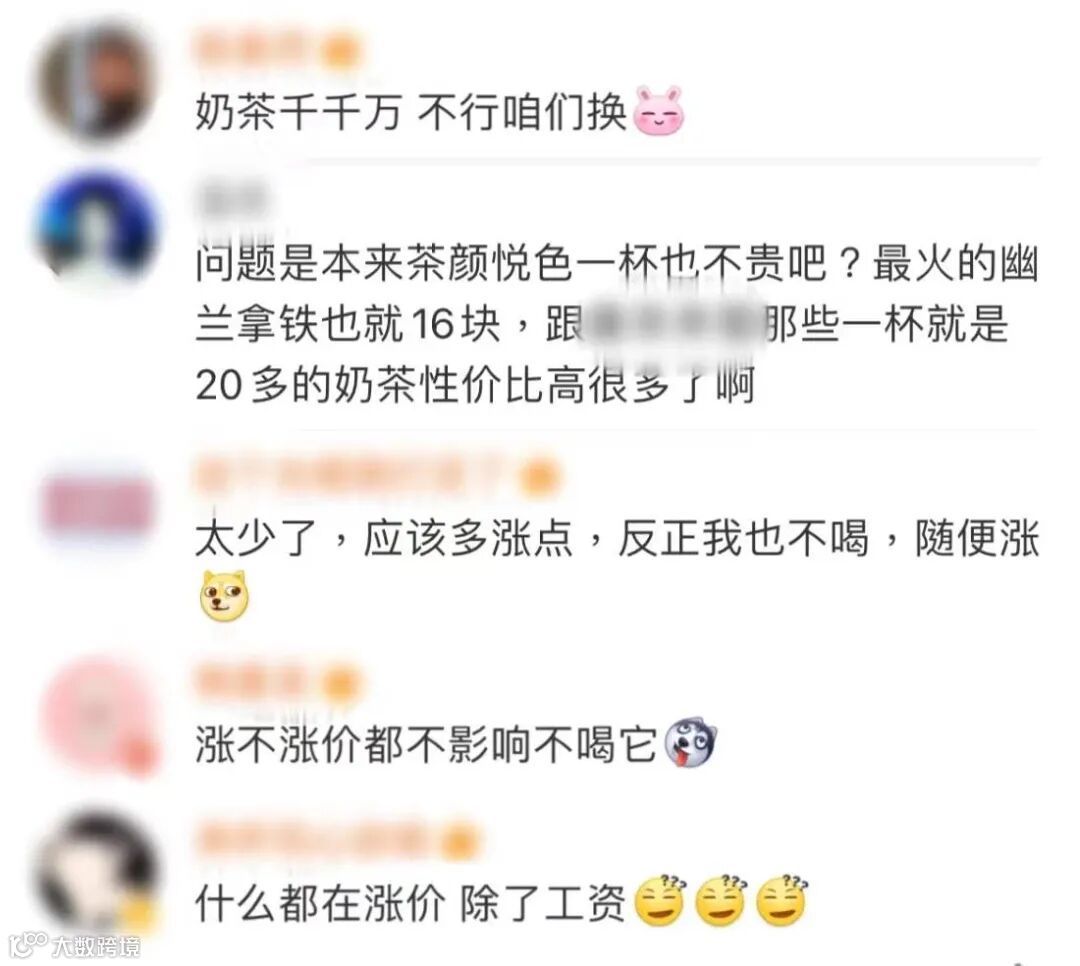Viewport: 1080px width, 966px height.
Task: Click last sleepy smiley emoji in last comment
Action: pyautogui.click(x=782, y=900)
